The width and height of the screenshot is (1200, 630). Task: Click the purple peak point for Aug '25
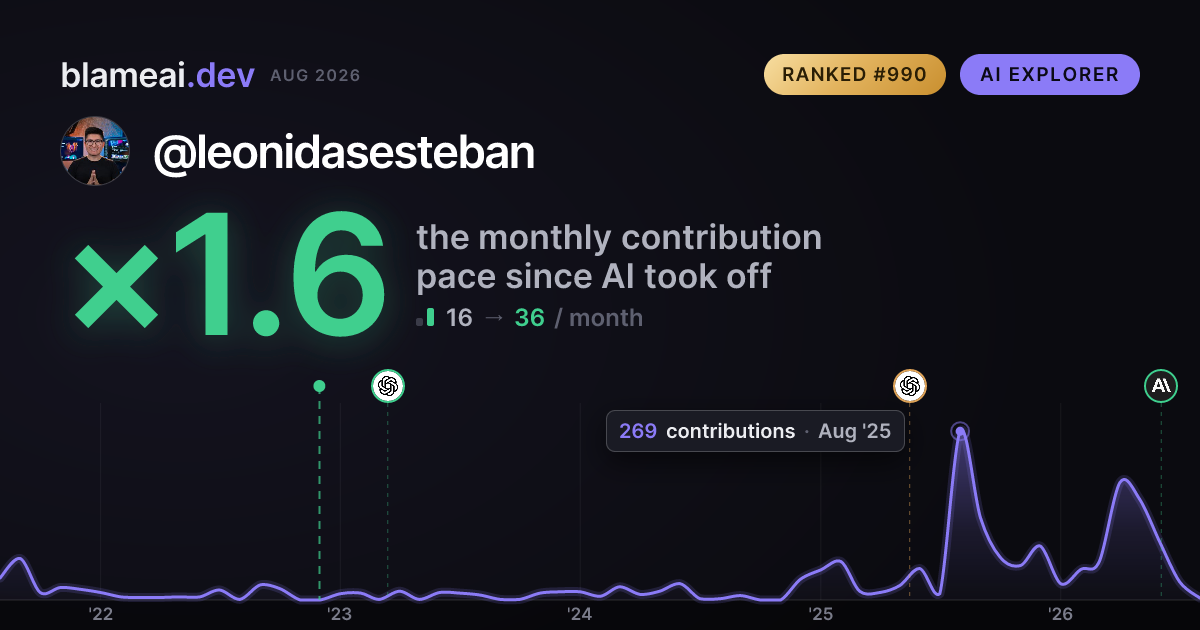(960, 432)
